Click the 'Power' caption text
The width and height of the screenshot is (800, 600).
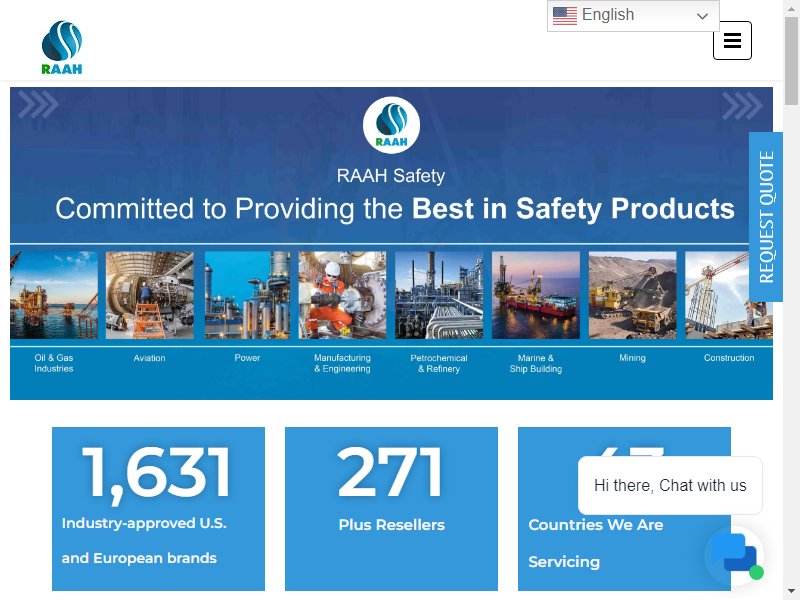247,358
